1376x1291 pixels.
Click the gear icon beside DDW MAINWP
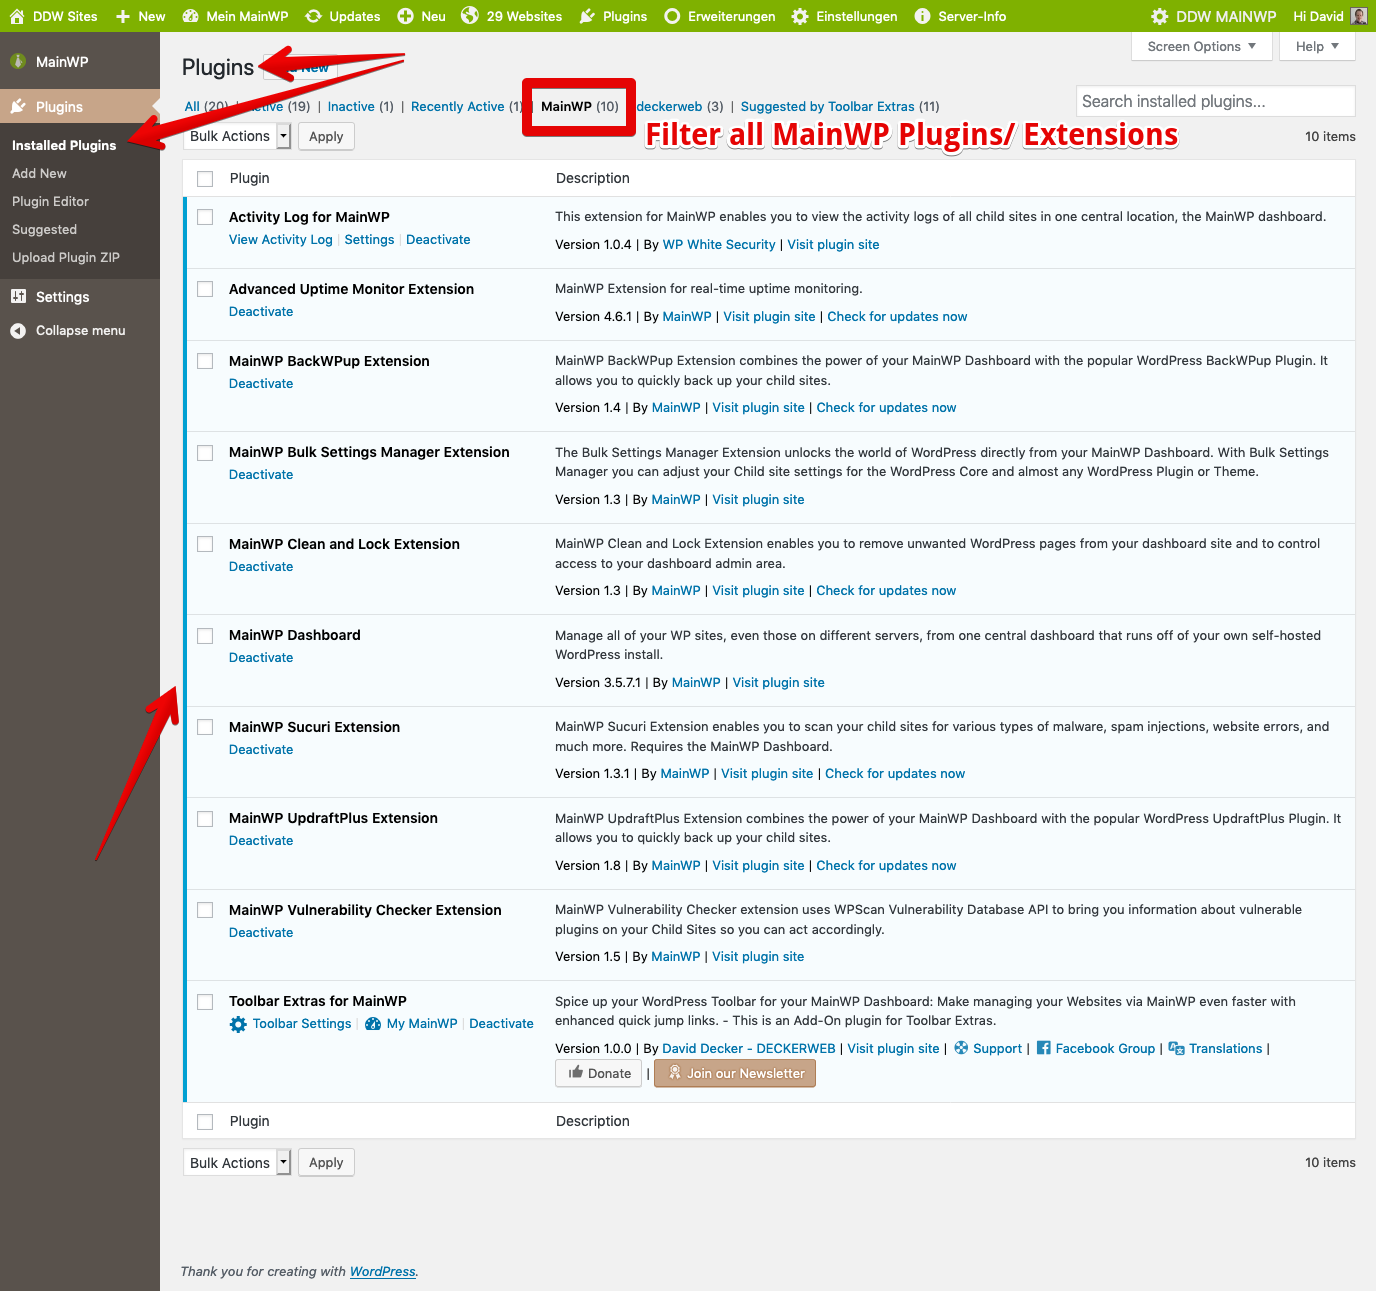tap(1160, 16)
